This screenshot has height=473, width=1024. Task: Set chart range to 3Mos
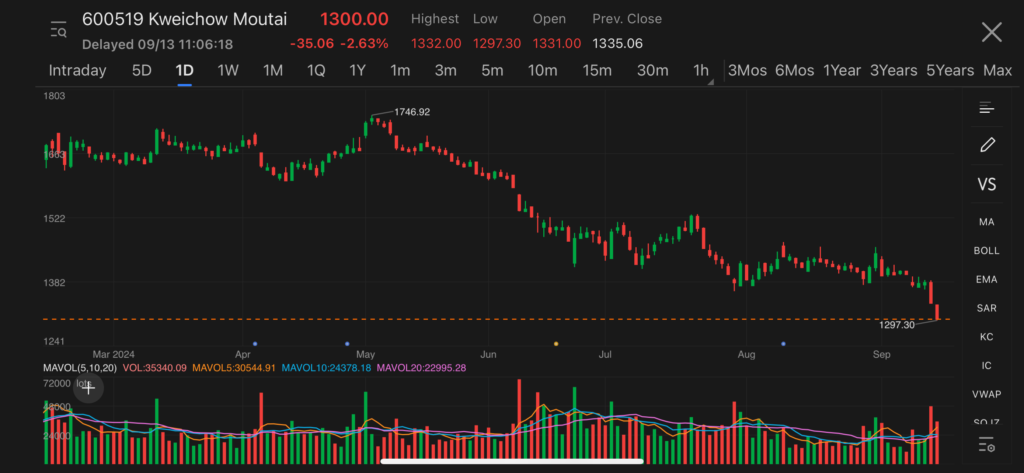747,70
